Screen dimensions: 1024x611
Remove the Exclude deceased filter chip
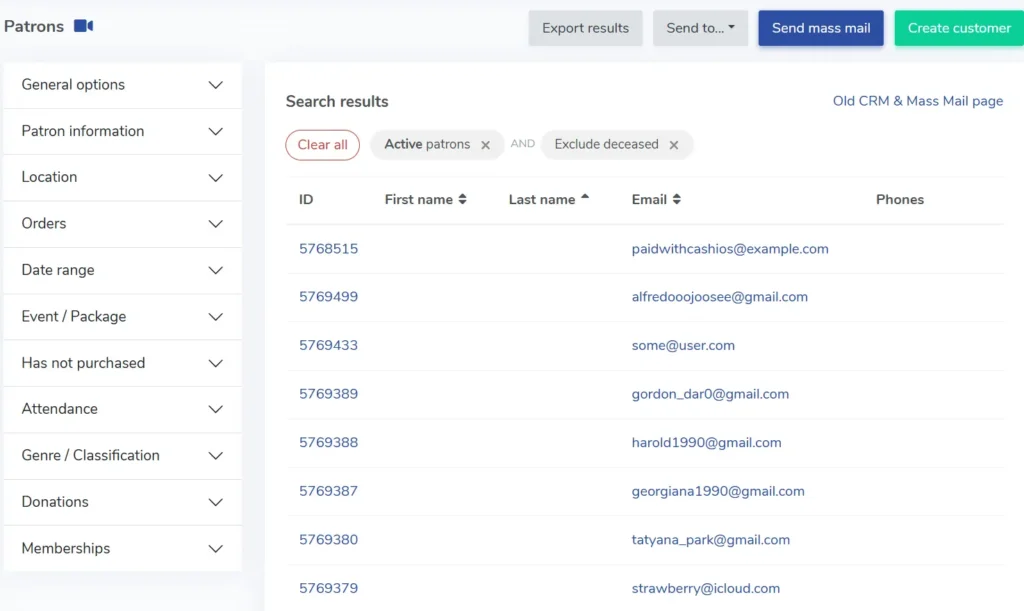[674, 145]
